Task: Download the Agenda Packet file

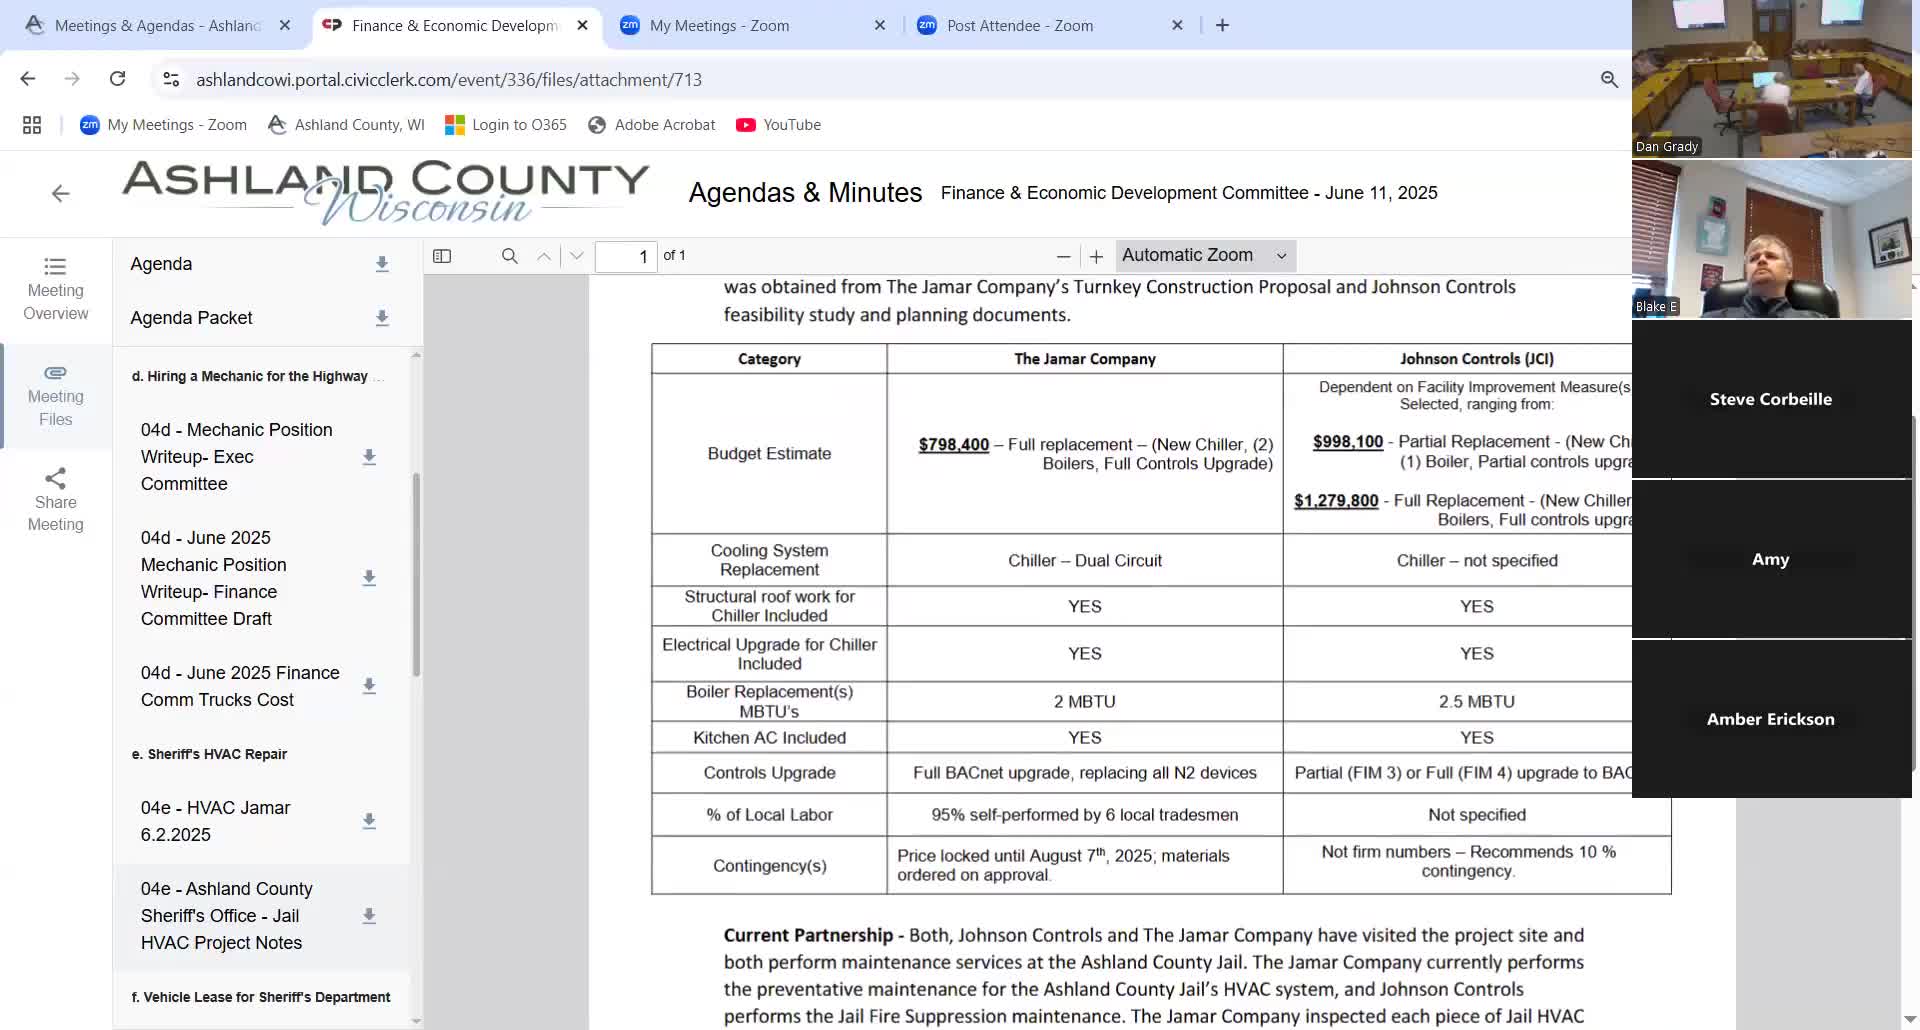Action: [x=381, y=318]
